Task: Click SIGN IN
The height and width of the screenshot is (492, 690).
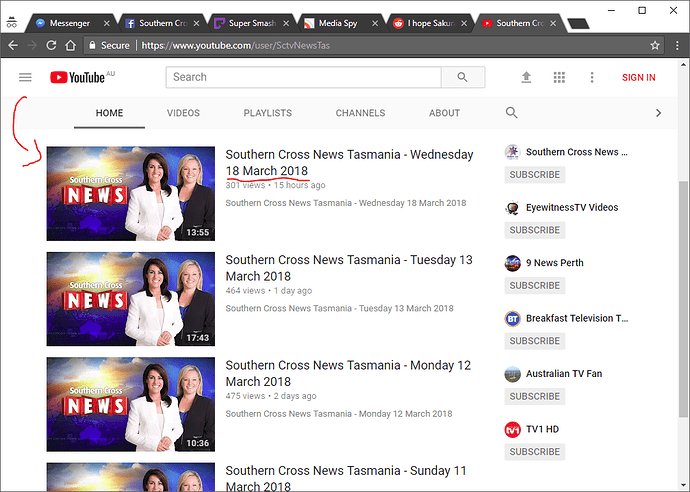Action: (639, 77)
